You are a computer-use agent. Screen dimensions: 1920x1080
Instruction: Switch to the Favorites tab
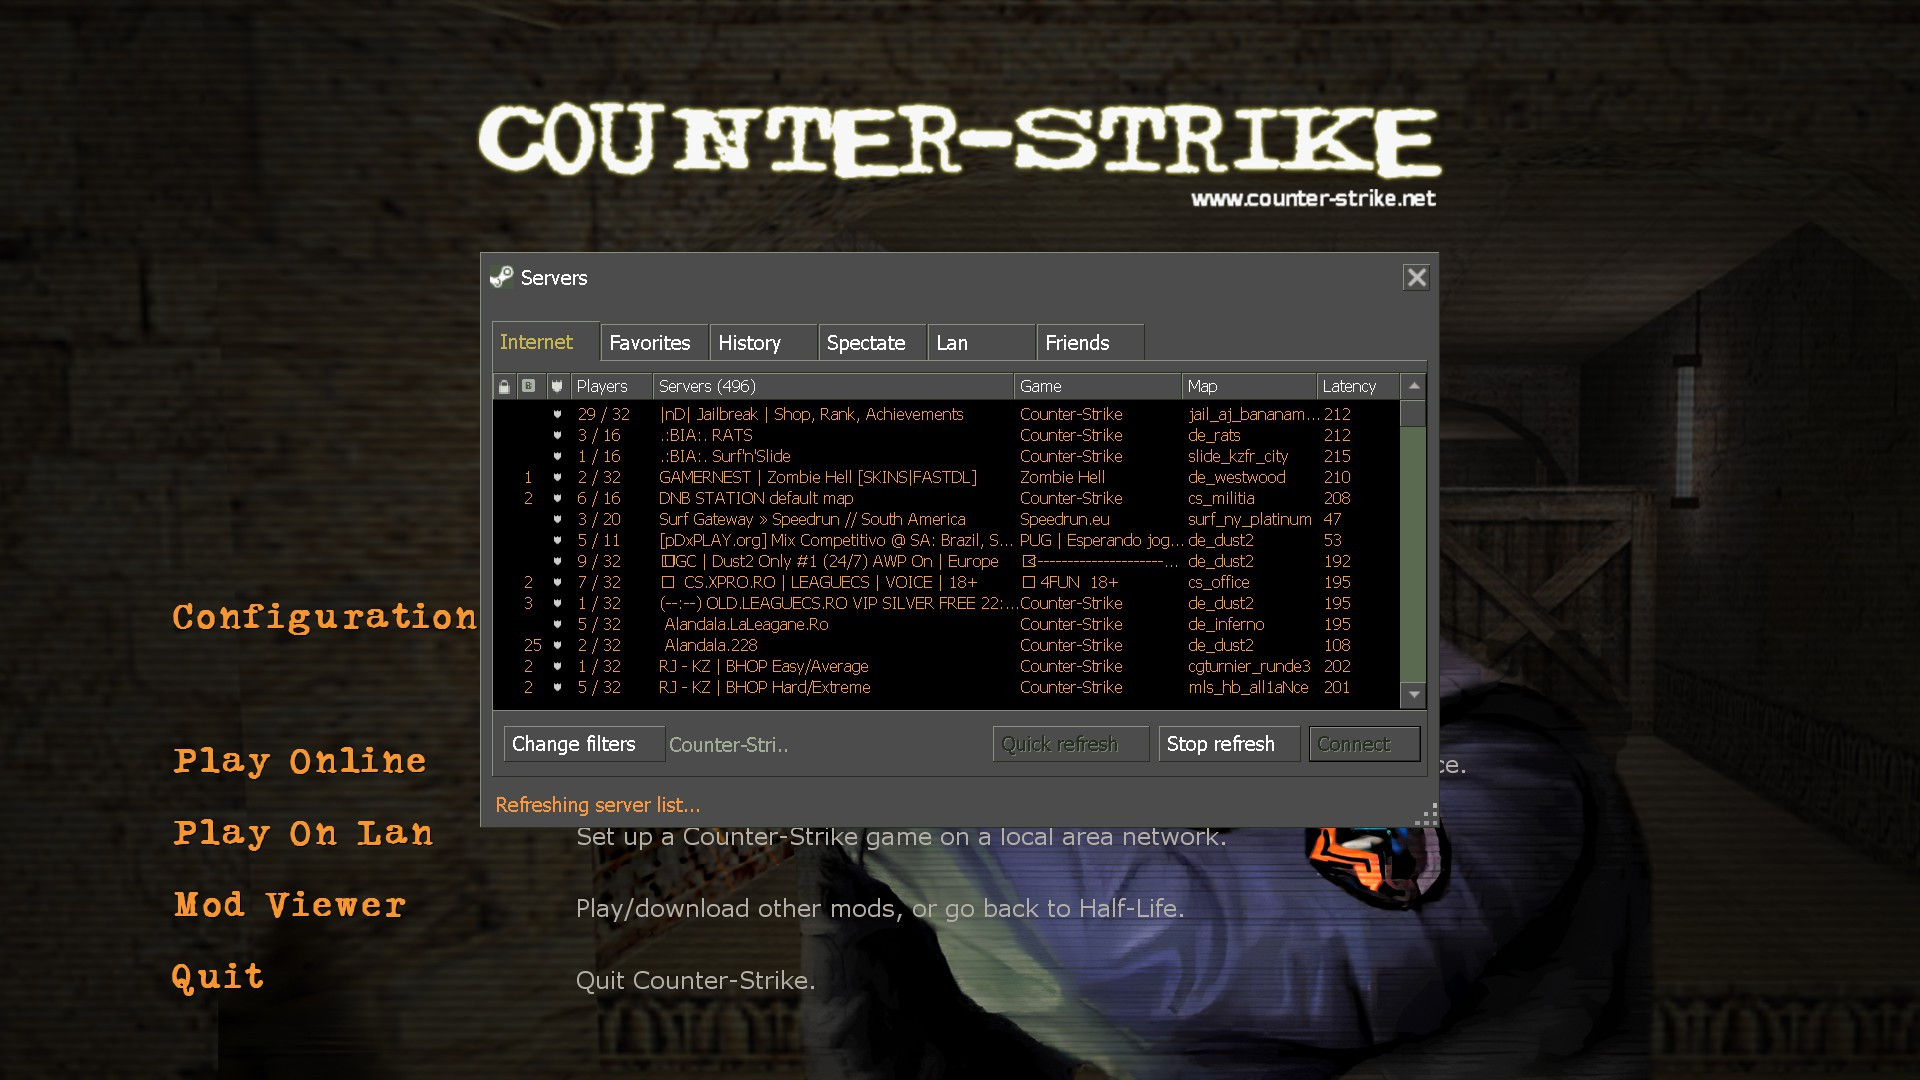(x=652, y=342)
